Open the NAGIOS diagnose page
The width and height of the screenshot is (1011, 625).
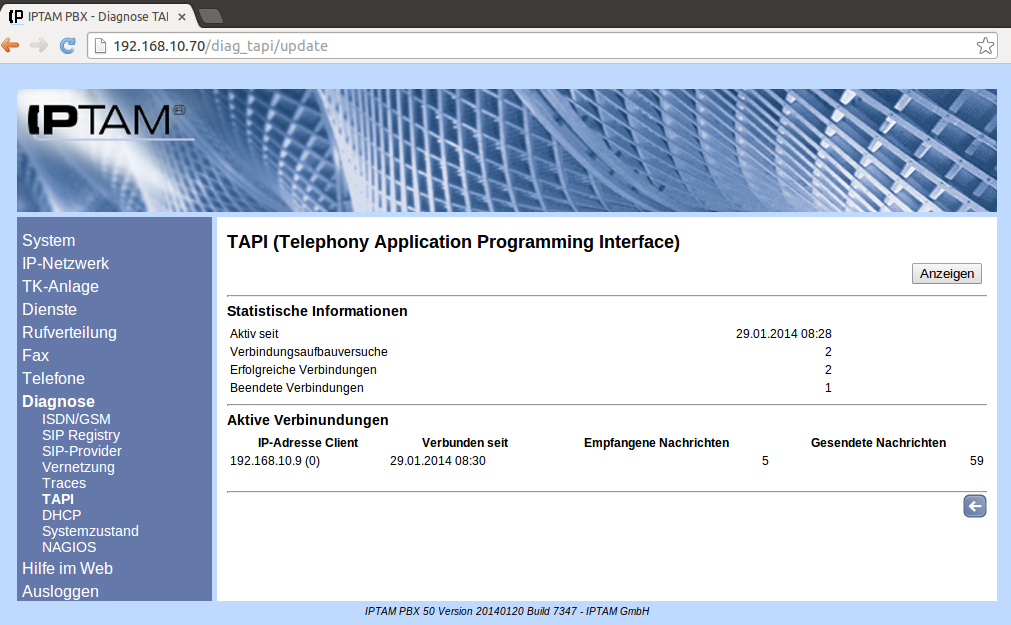pyautogui.click(x=69, y=547)
